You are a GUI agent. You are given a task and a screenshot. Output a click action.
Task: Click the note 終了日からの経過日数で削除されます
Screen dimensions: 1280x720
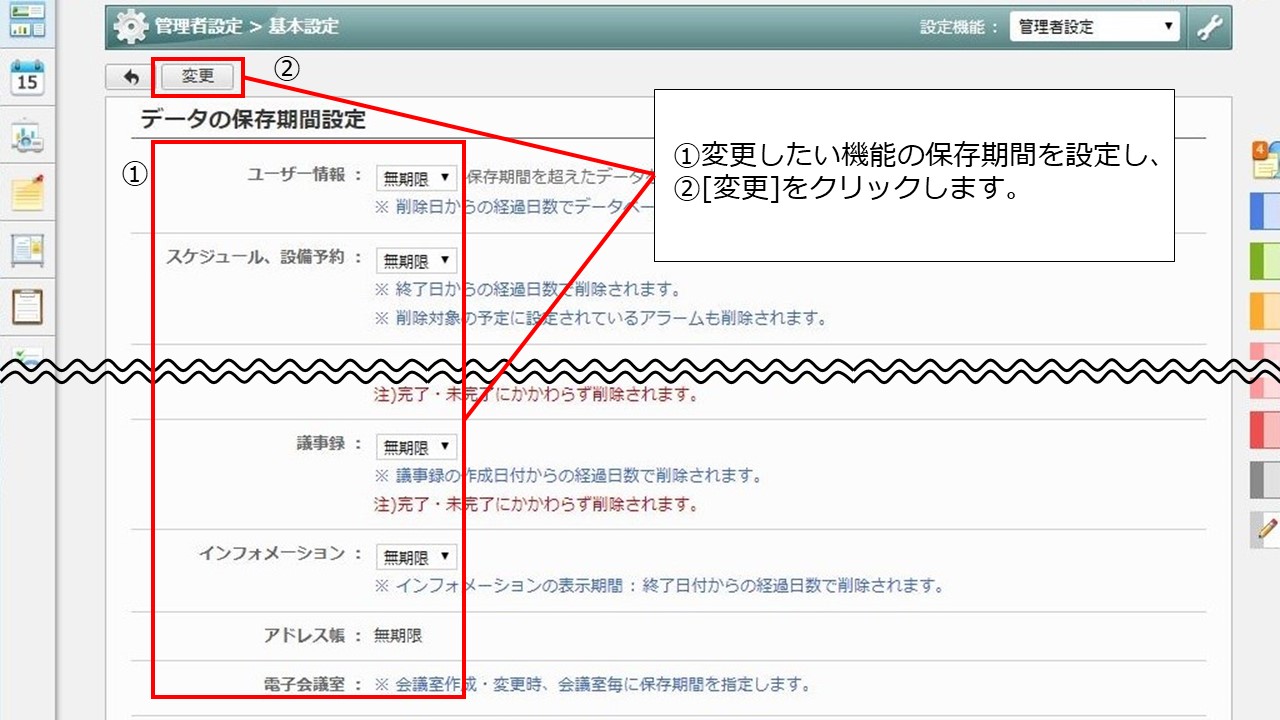click(527, 290)
